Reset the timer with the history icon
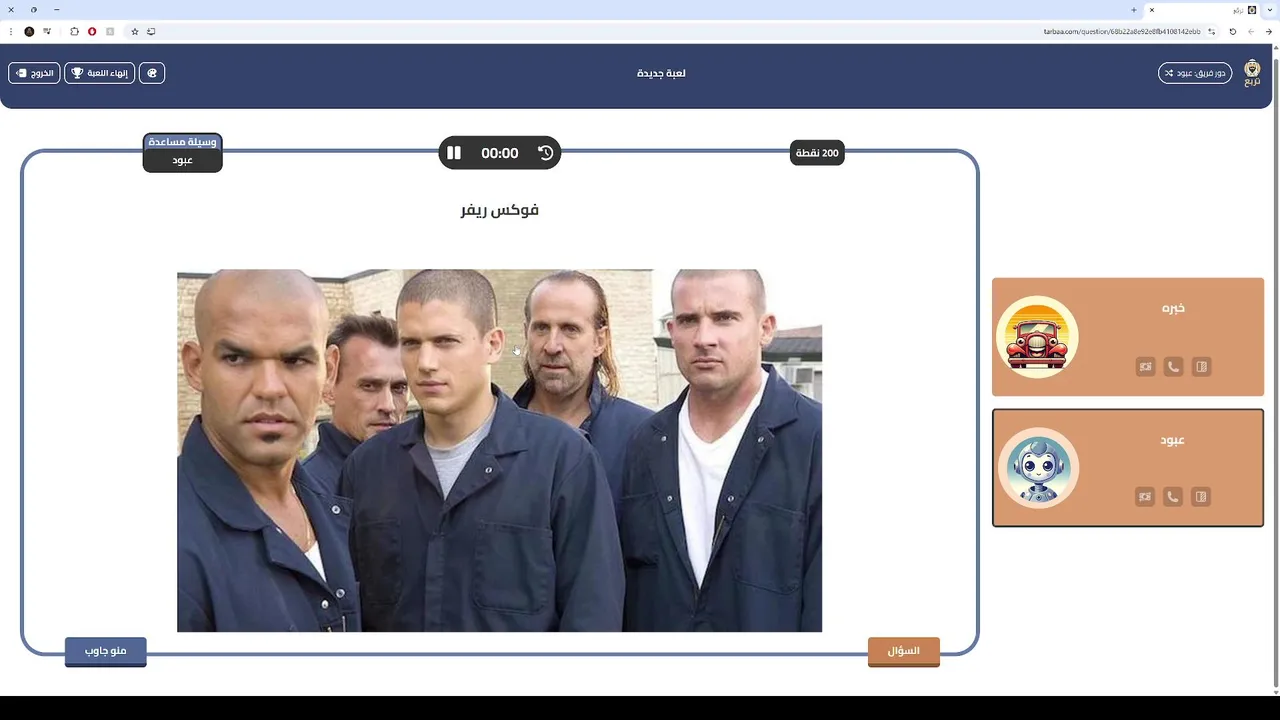The width and height of the screenshot is (1280, 720). [x=545, y=153]
